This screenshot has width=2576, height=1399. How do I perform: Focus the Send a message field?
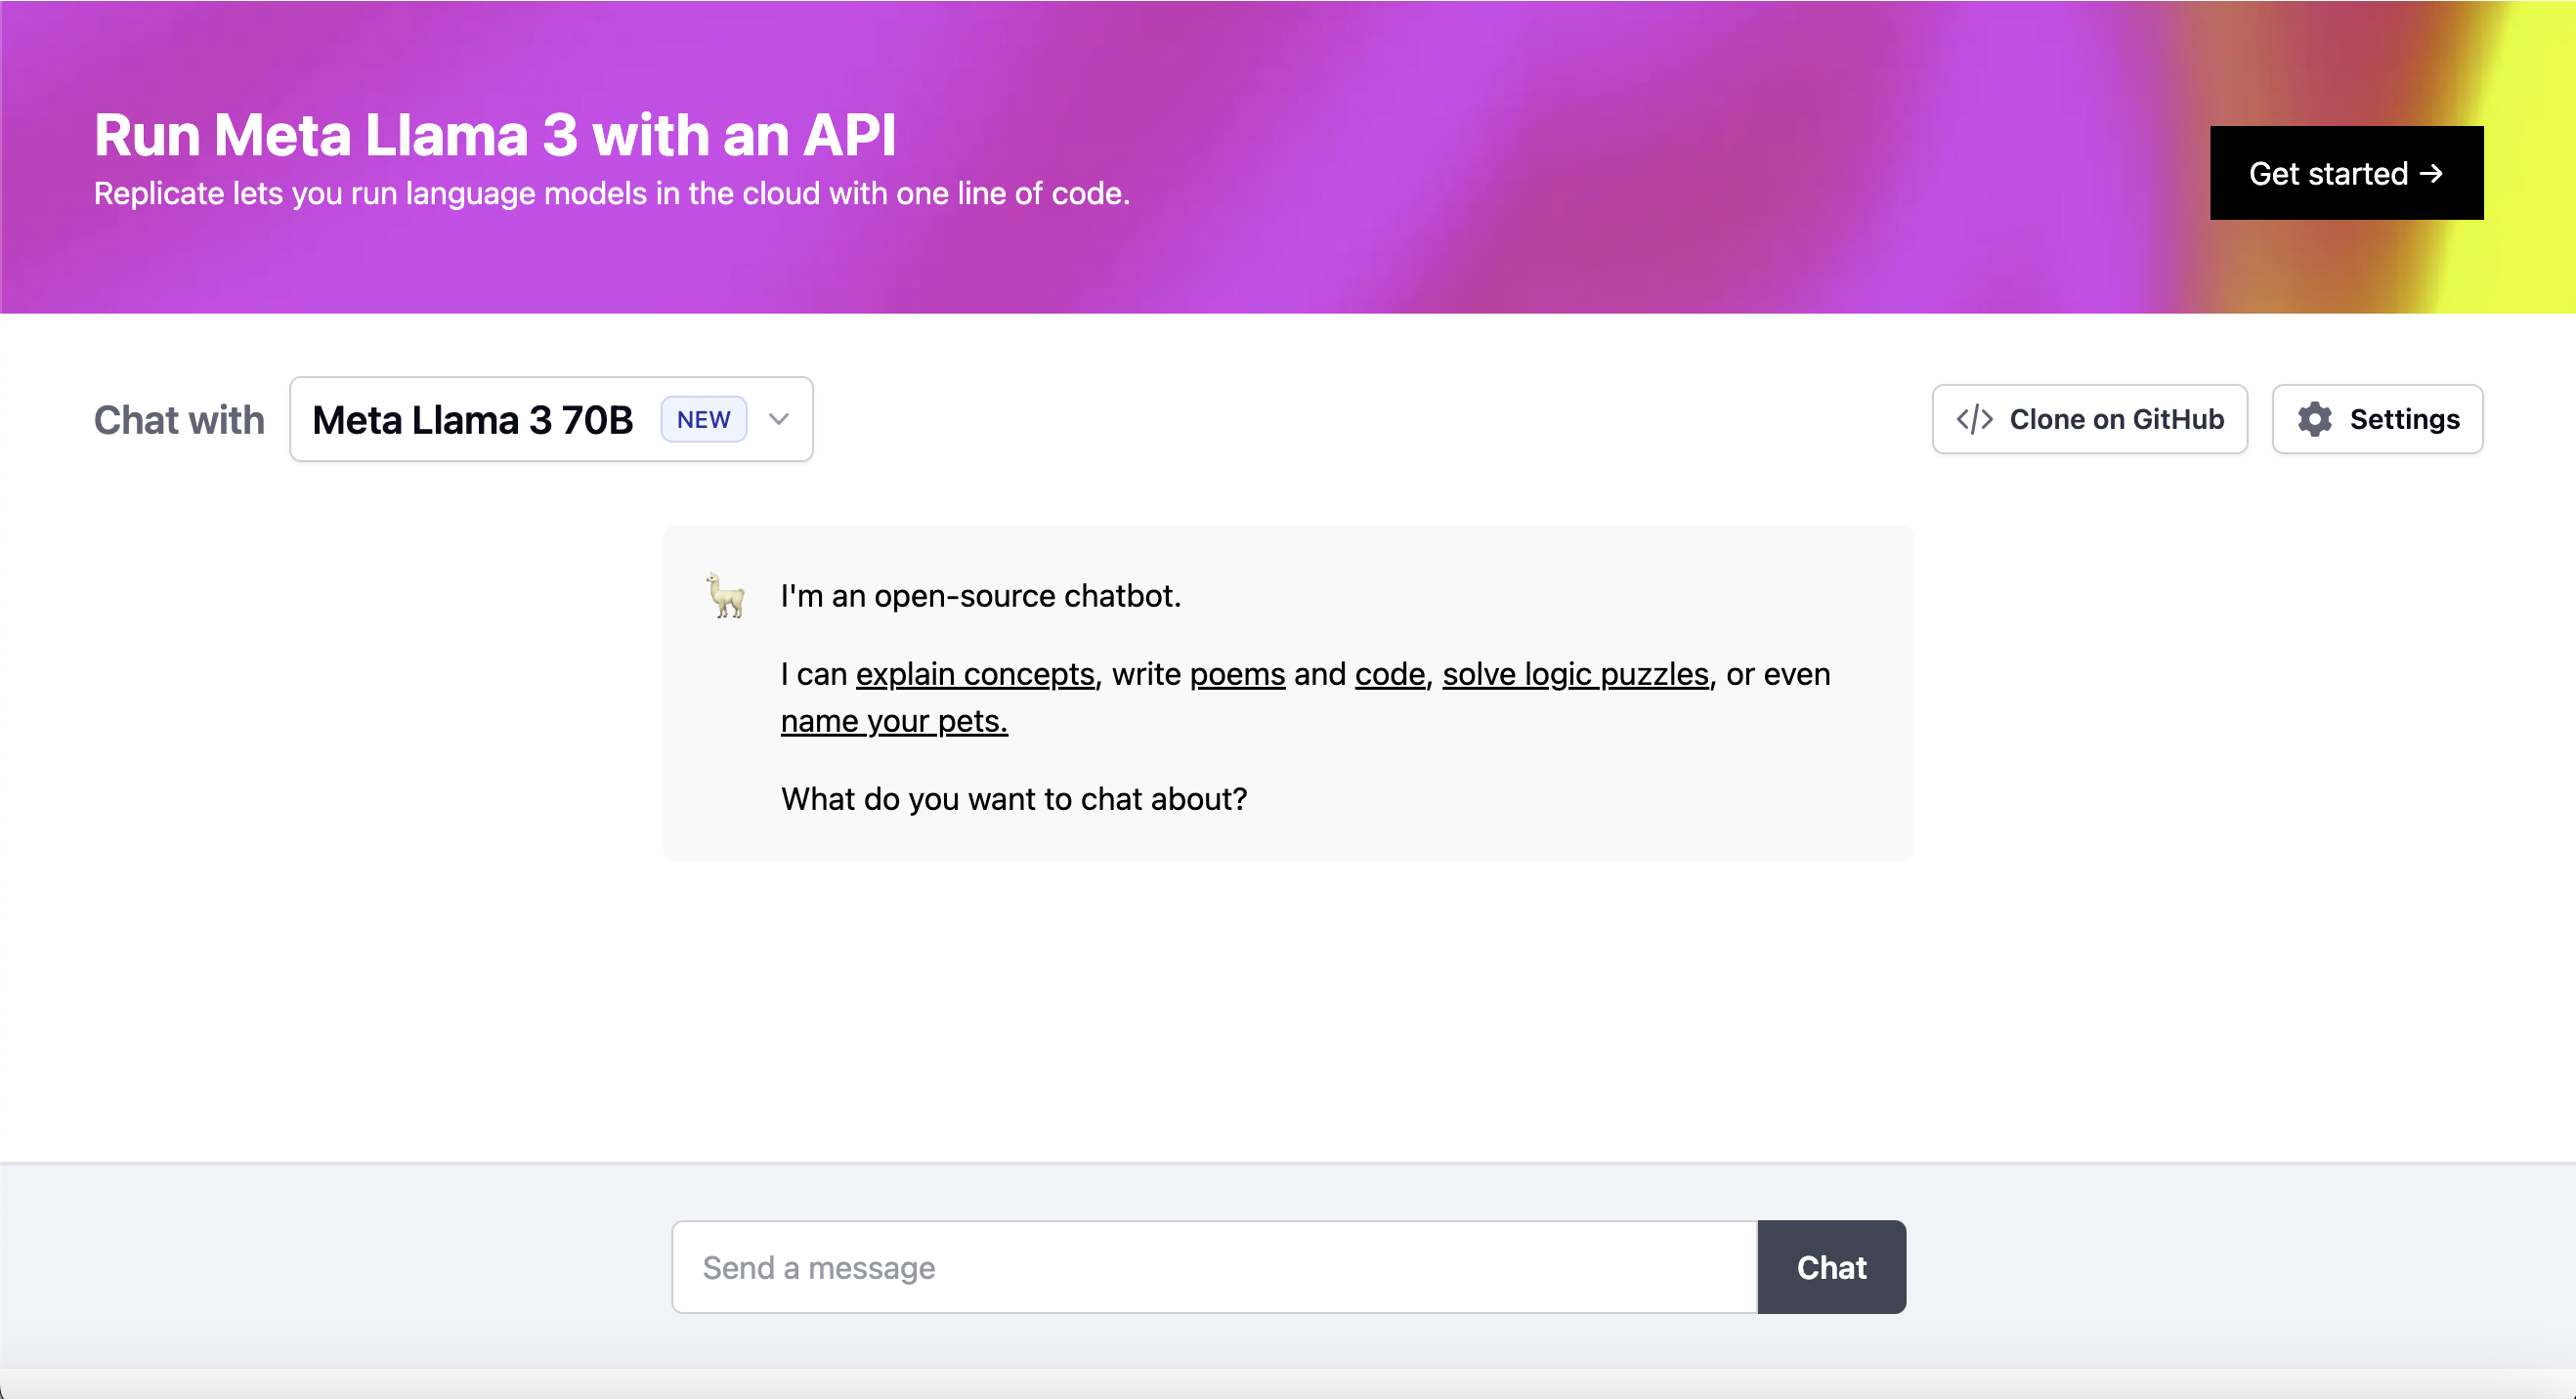coord(1213,1267)
